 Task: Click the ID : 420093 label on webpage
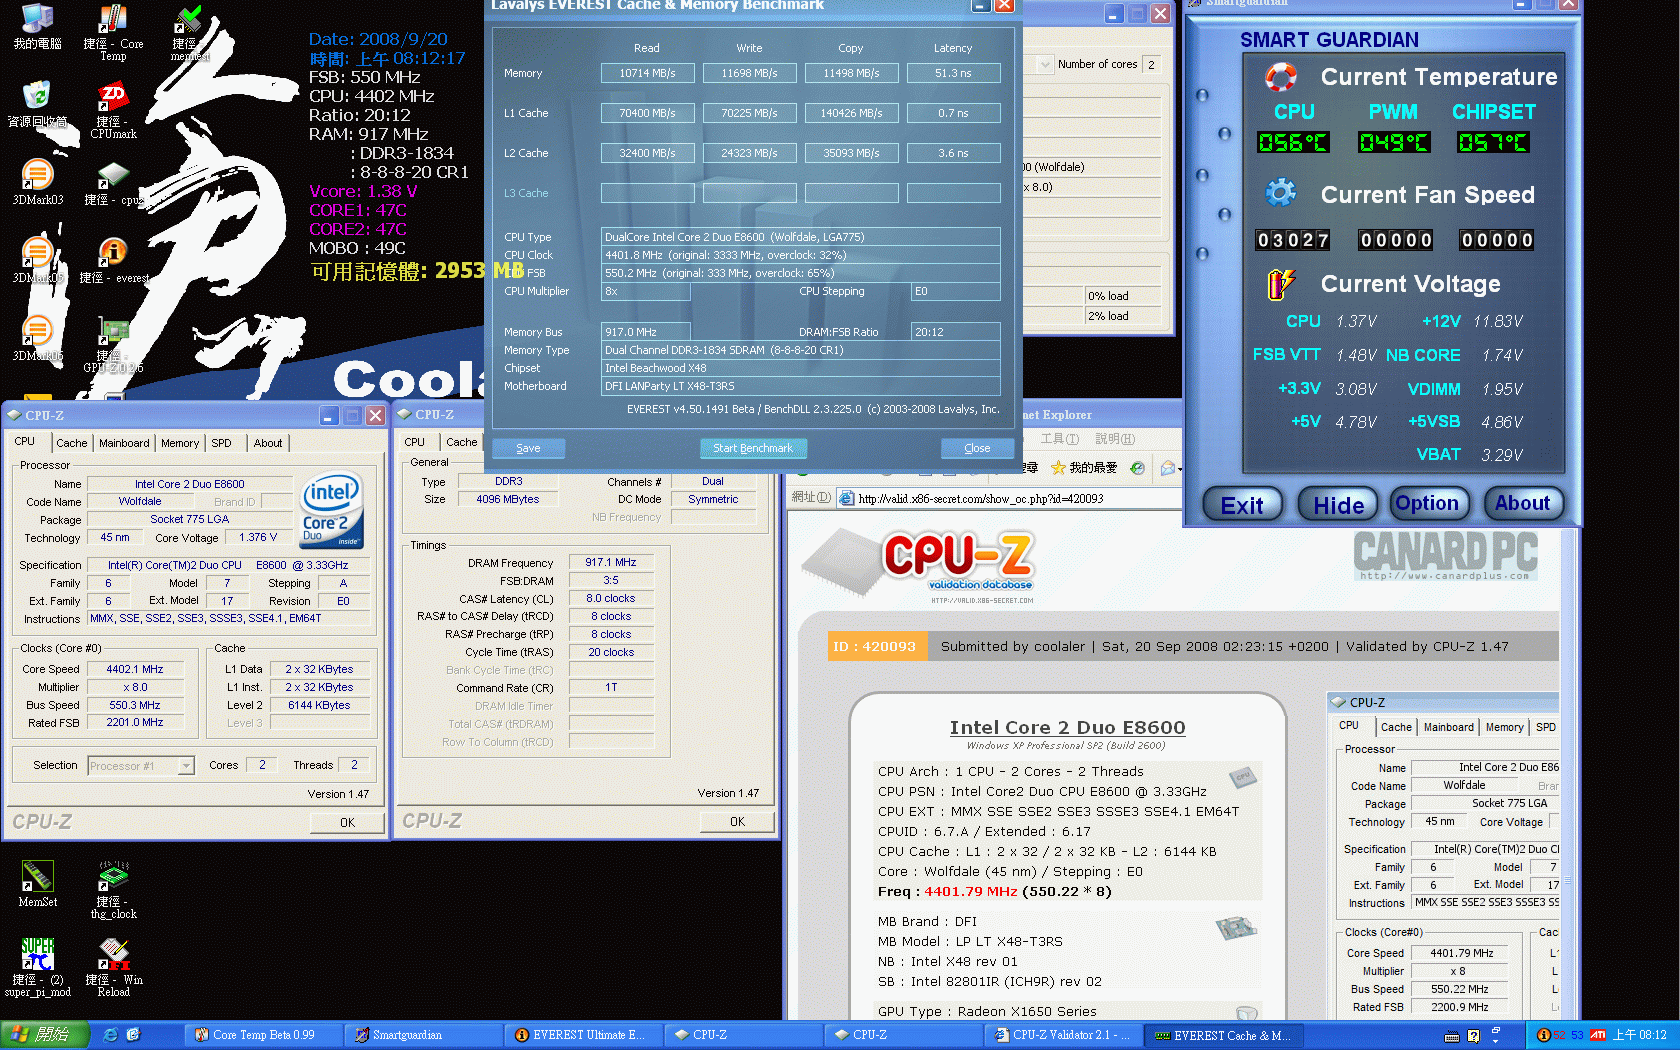(x=875, y=646)
